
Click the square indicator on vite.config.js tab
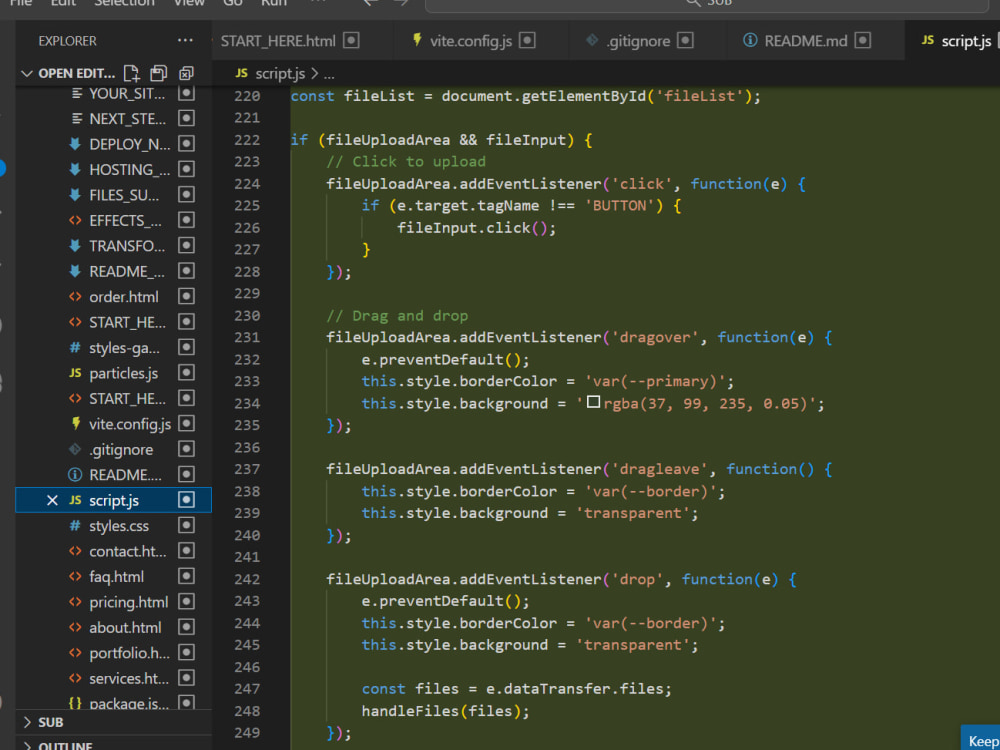pyautogui.click(x=527, y=41)
